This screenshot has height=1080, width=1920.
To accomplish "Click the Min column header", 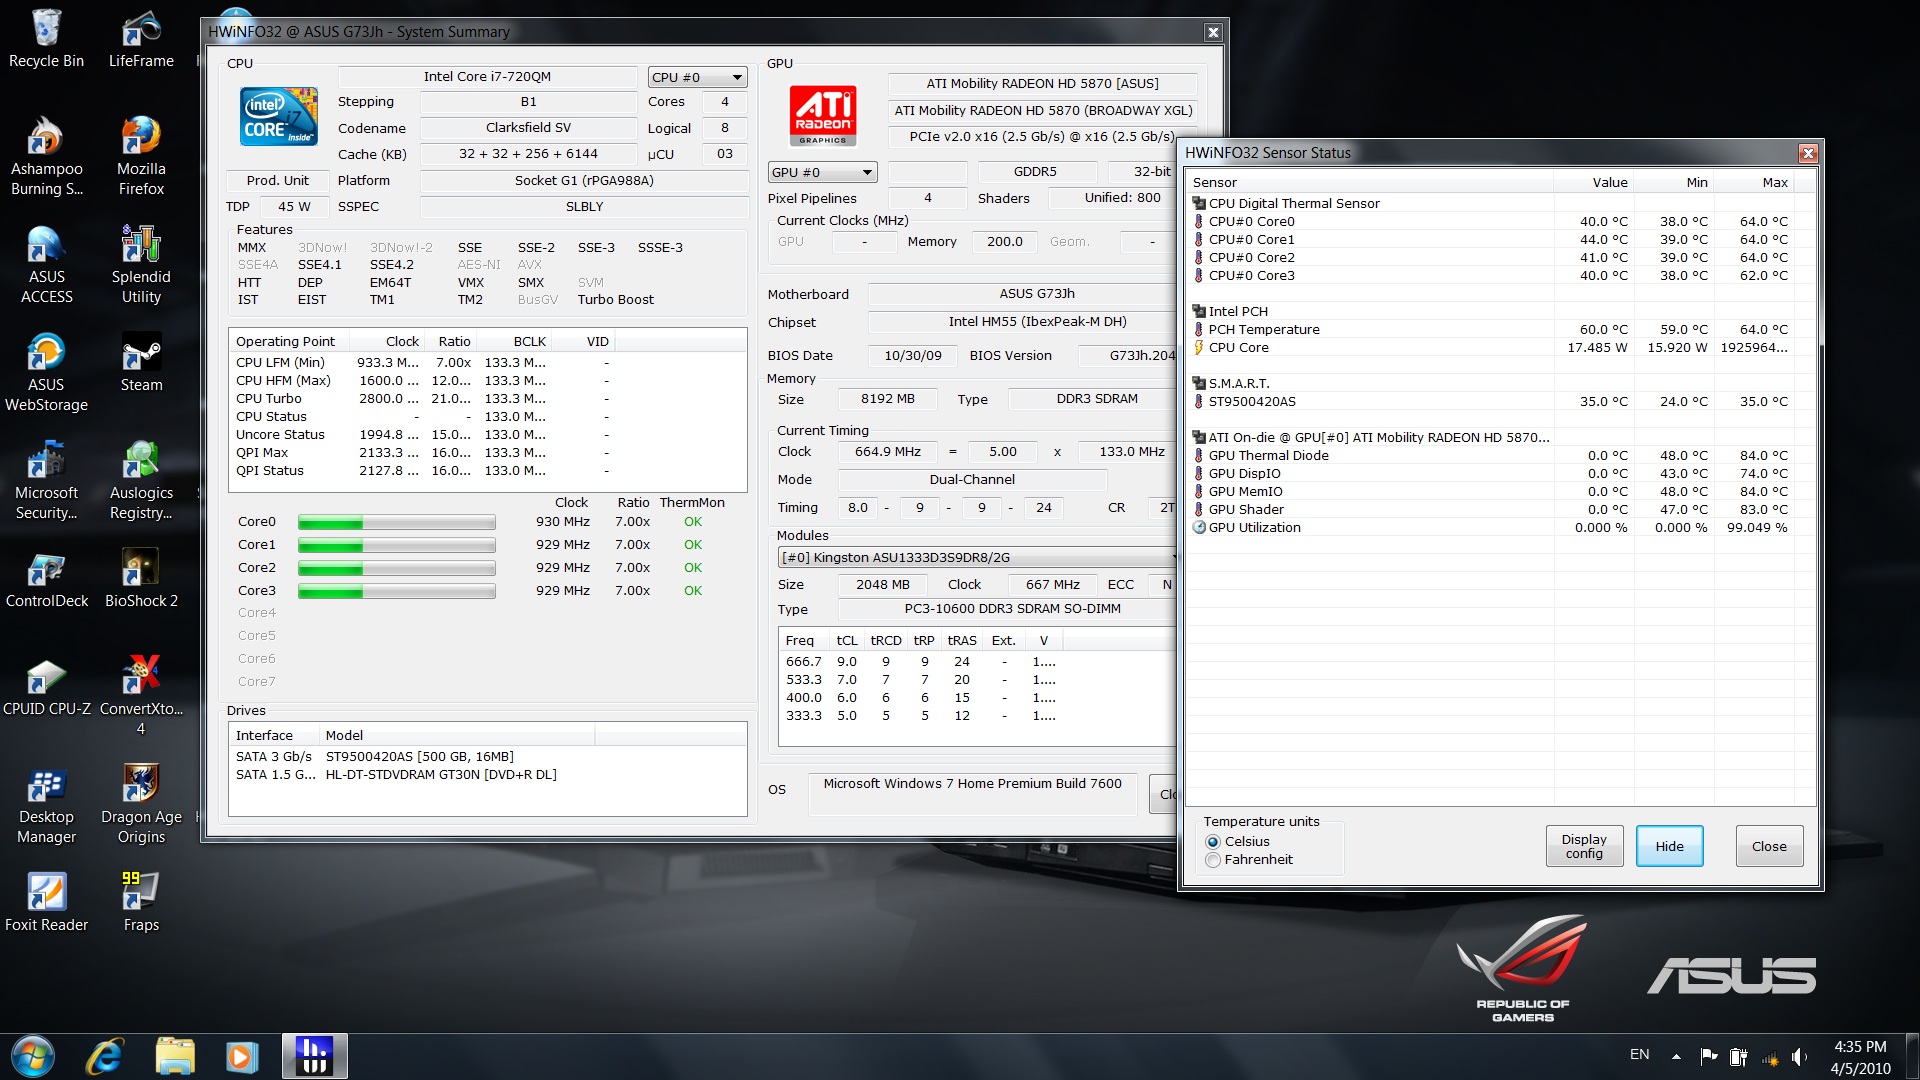I will point(1674,182).
